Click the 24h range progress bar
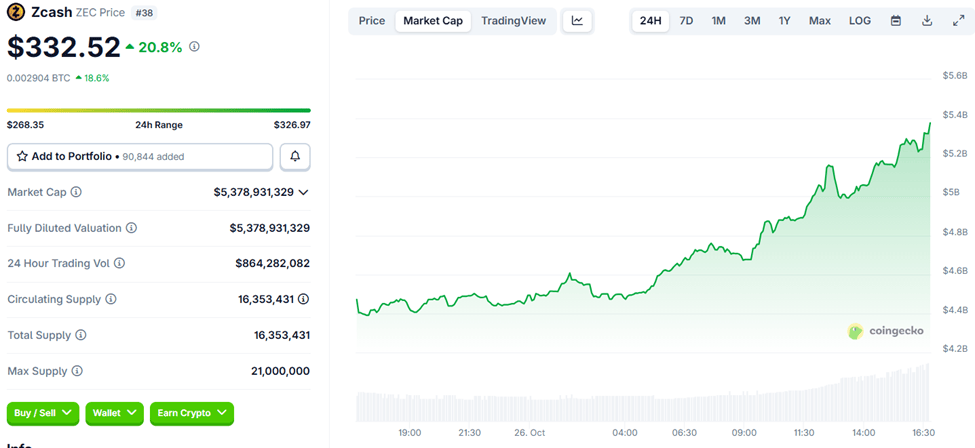The image size is (975, 448). pos(158,110)
